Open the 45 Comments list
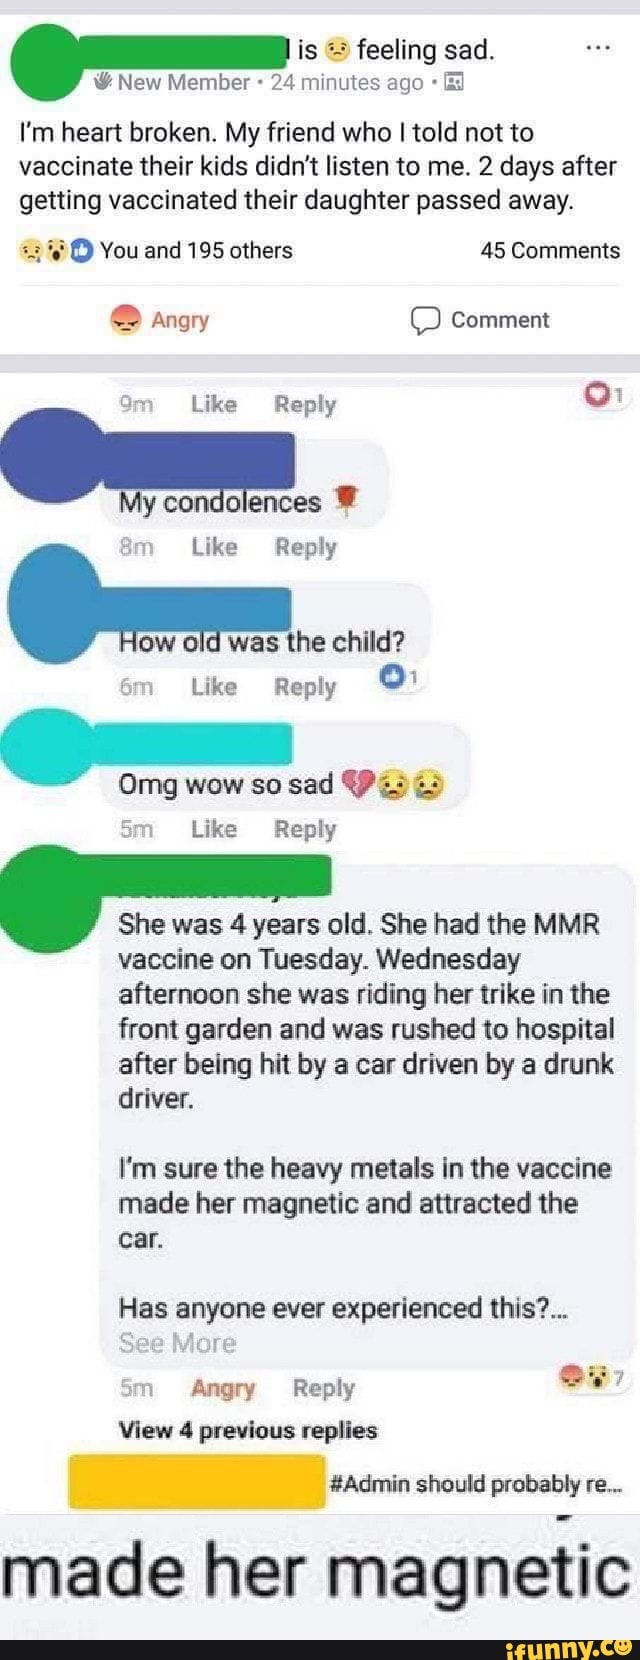This screenshot has width=640, height=1660. pyautogui.click(x=550, y=250)
